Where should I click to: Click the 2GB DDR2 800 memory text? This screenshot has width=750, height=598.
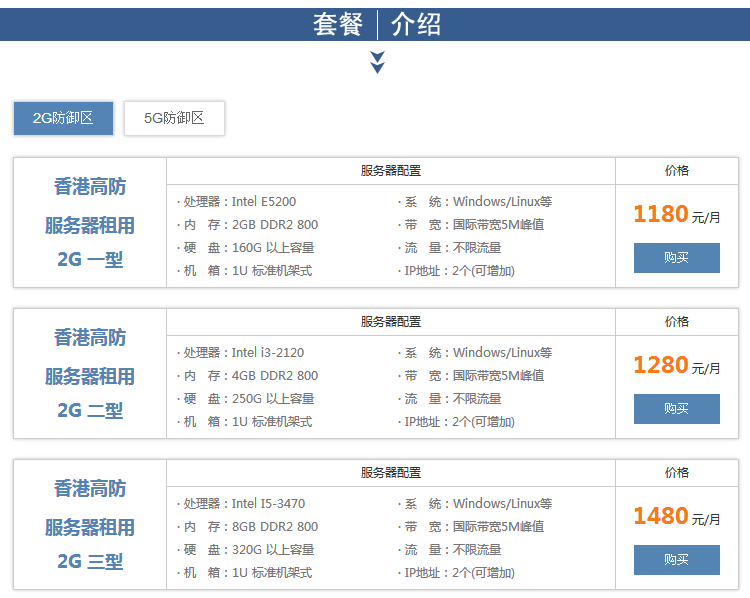click(x=275, y=224)
